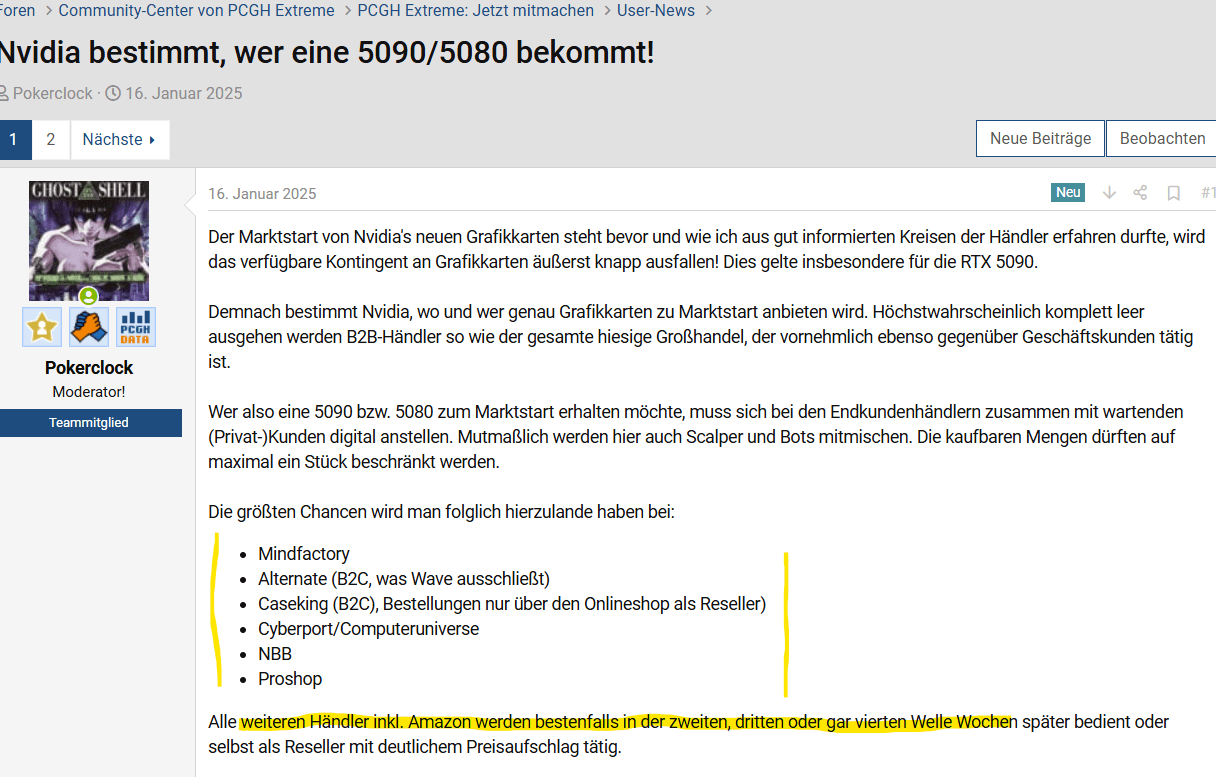This screenshot has height=777, width=1216.
Task: Click the thread title heading
Action: [x=327, y=53]
